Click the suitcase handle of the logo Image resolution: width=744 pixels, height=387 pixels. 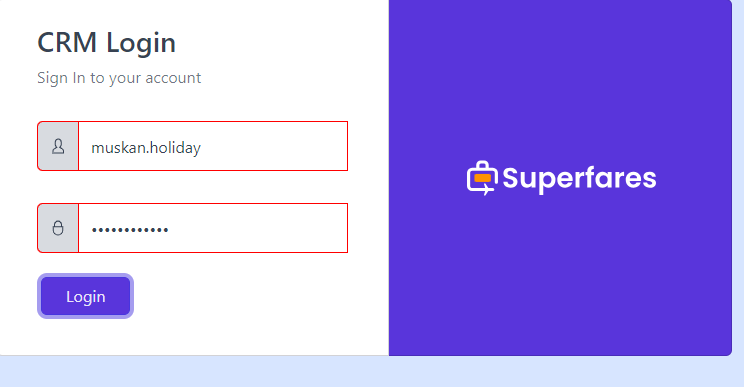483,165
